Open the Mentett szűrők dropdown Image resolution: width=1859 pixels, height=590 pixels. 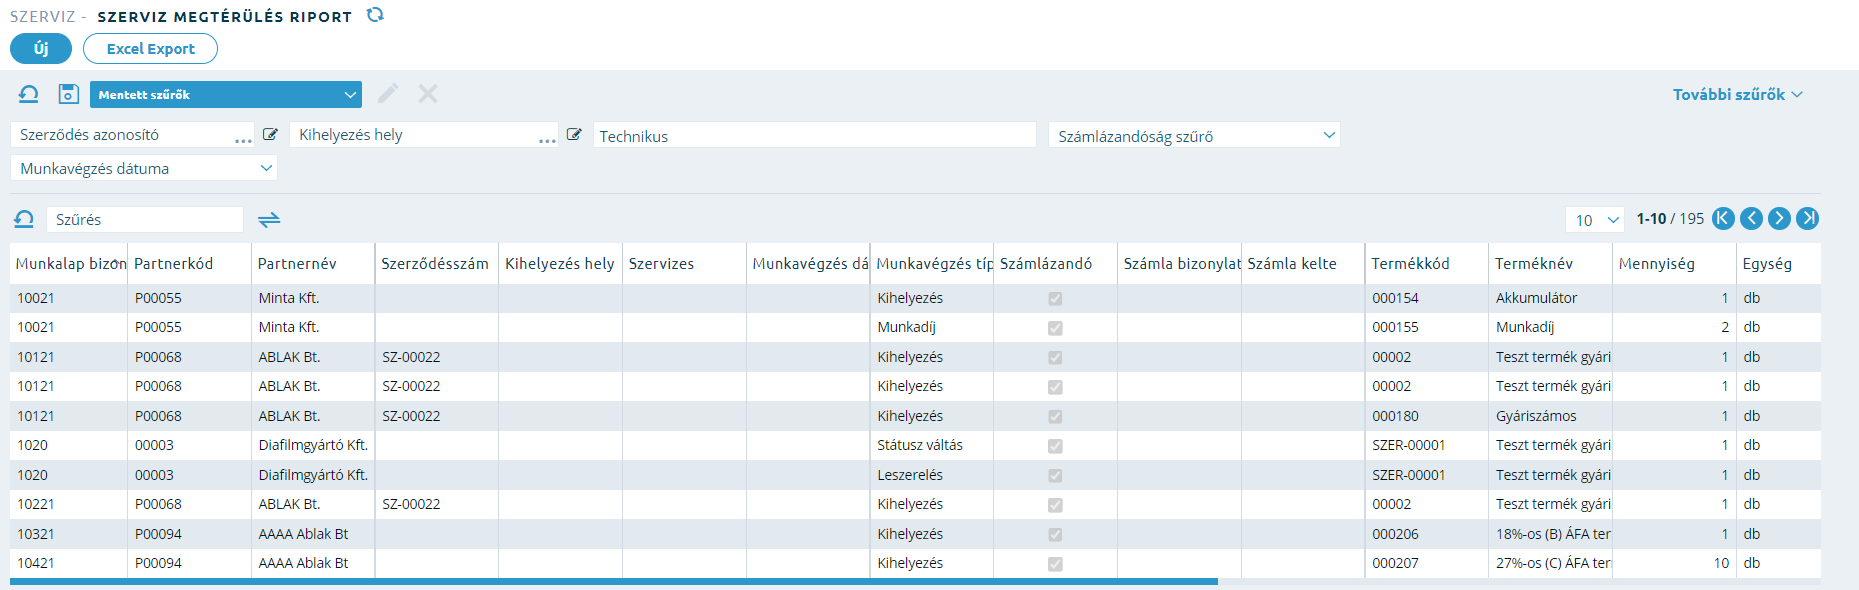(x=226, y=94)
